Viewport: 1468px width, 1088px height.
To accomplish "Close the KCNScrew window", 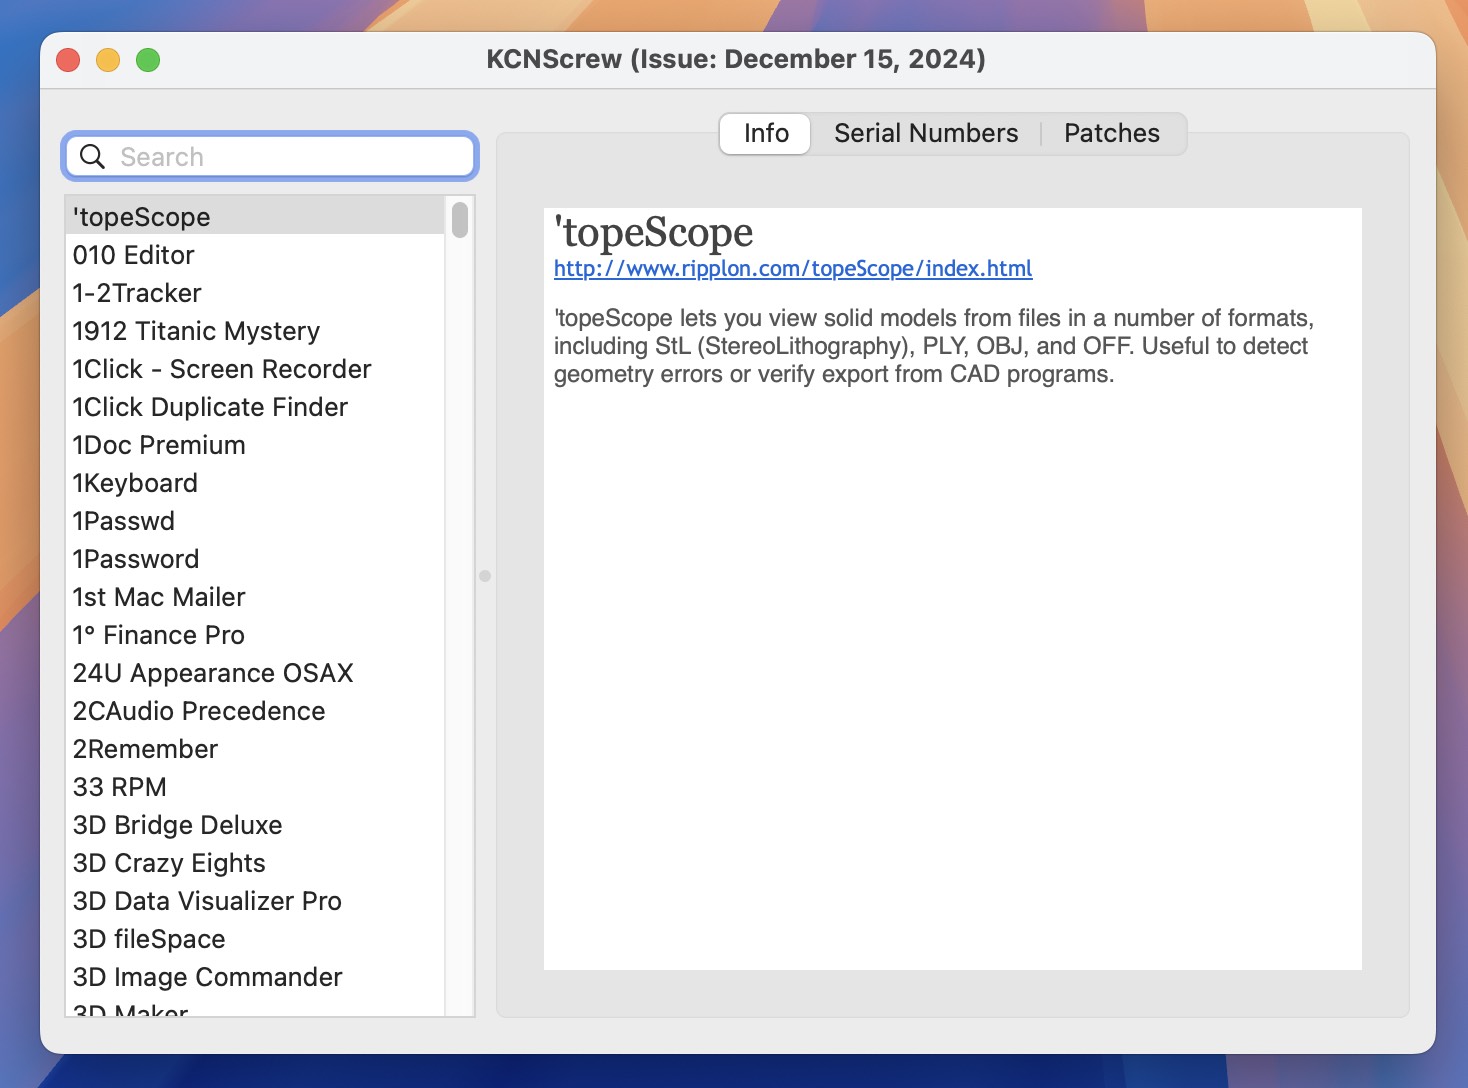I will [x=68, y=60].
